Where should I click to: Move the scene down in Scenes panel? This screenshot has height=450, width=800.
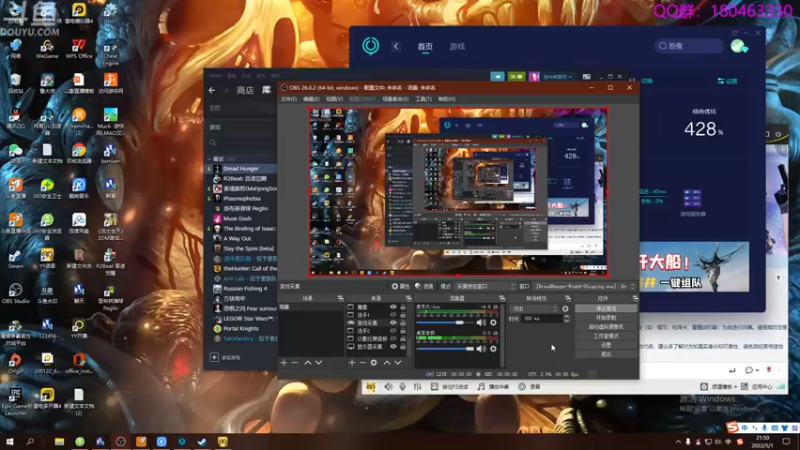coord(319,362)
